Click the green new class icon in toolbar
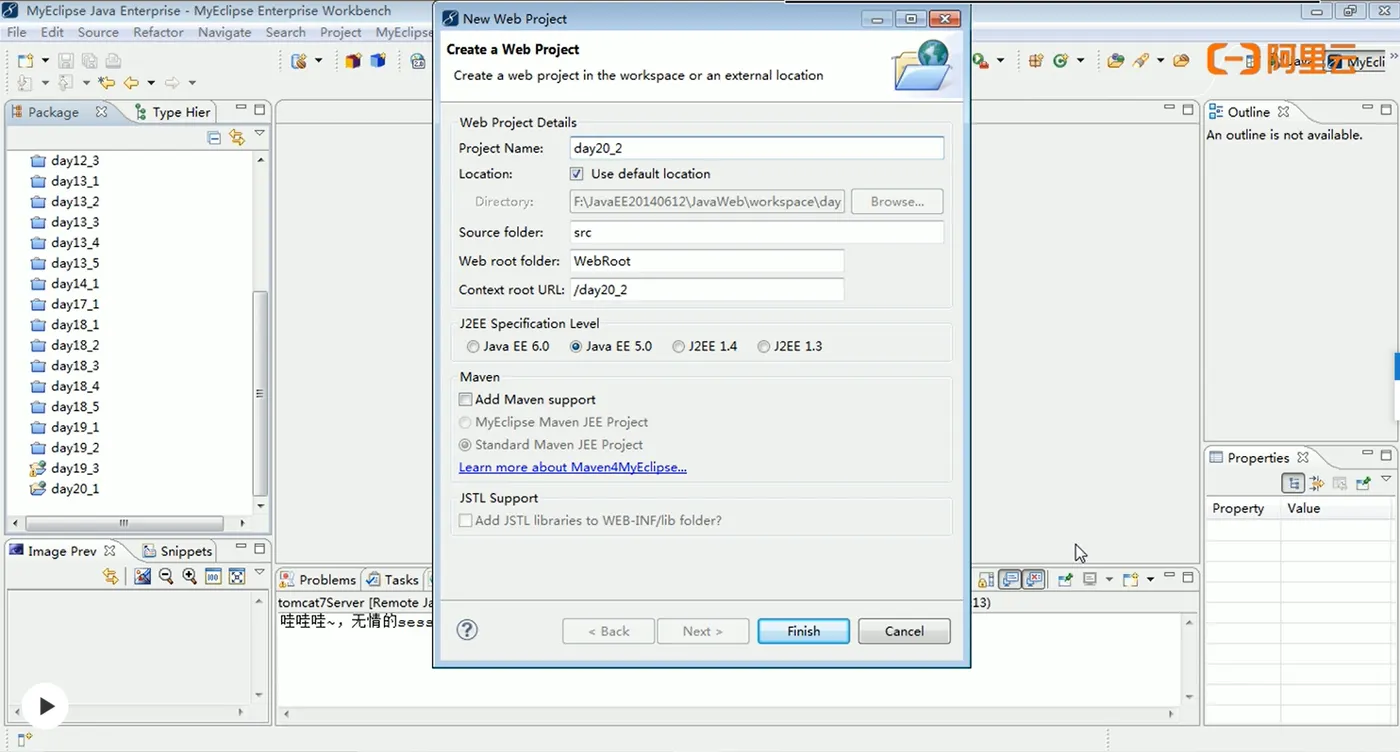This screenshot has width=1400, height=752. tap(1061, 61)
